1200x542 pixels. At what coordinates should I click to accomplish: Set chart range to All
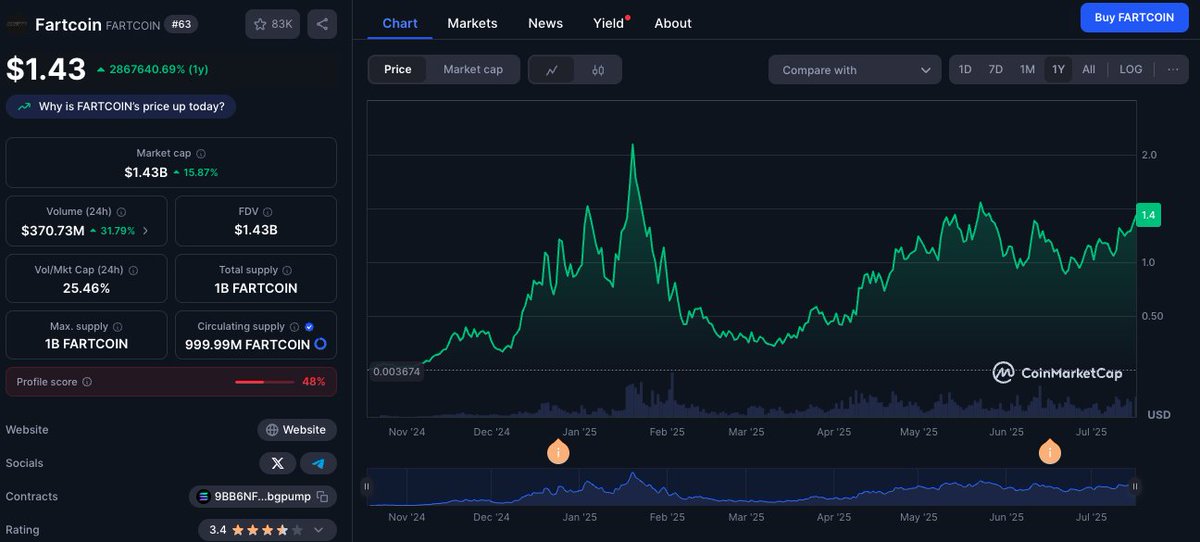tap(1089, 69)
